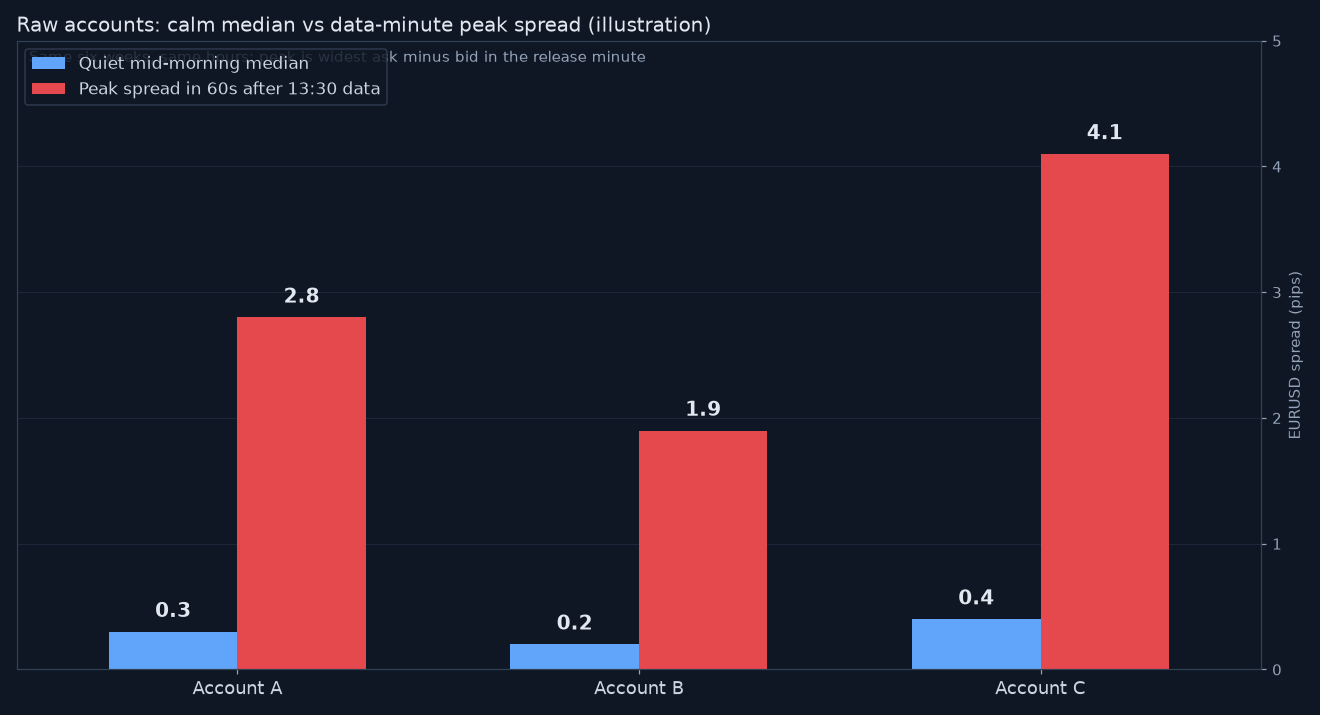
Task: Select the Quiet mid-morning median legend label
Action: click(194, 64)
